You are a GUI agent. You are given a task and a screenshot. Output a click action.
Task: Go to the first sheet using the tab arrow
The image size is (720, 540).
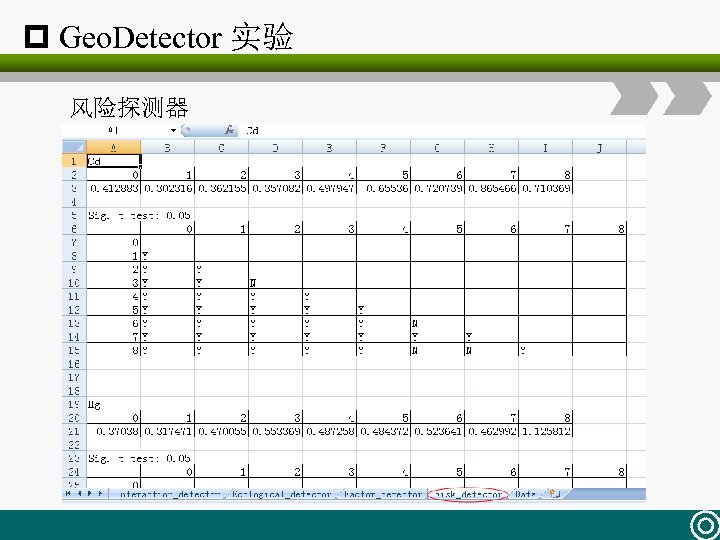click(x=68, y=494)
